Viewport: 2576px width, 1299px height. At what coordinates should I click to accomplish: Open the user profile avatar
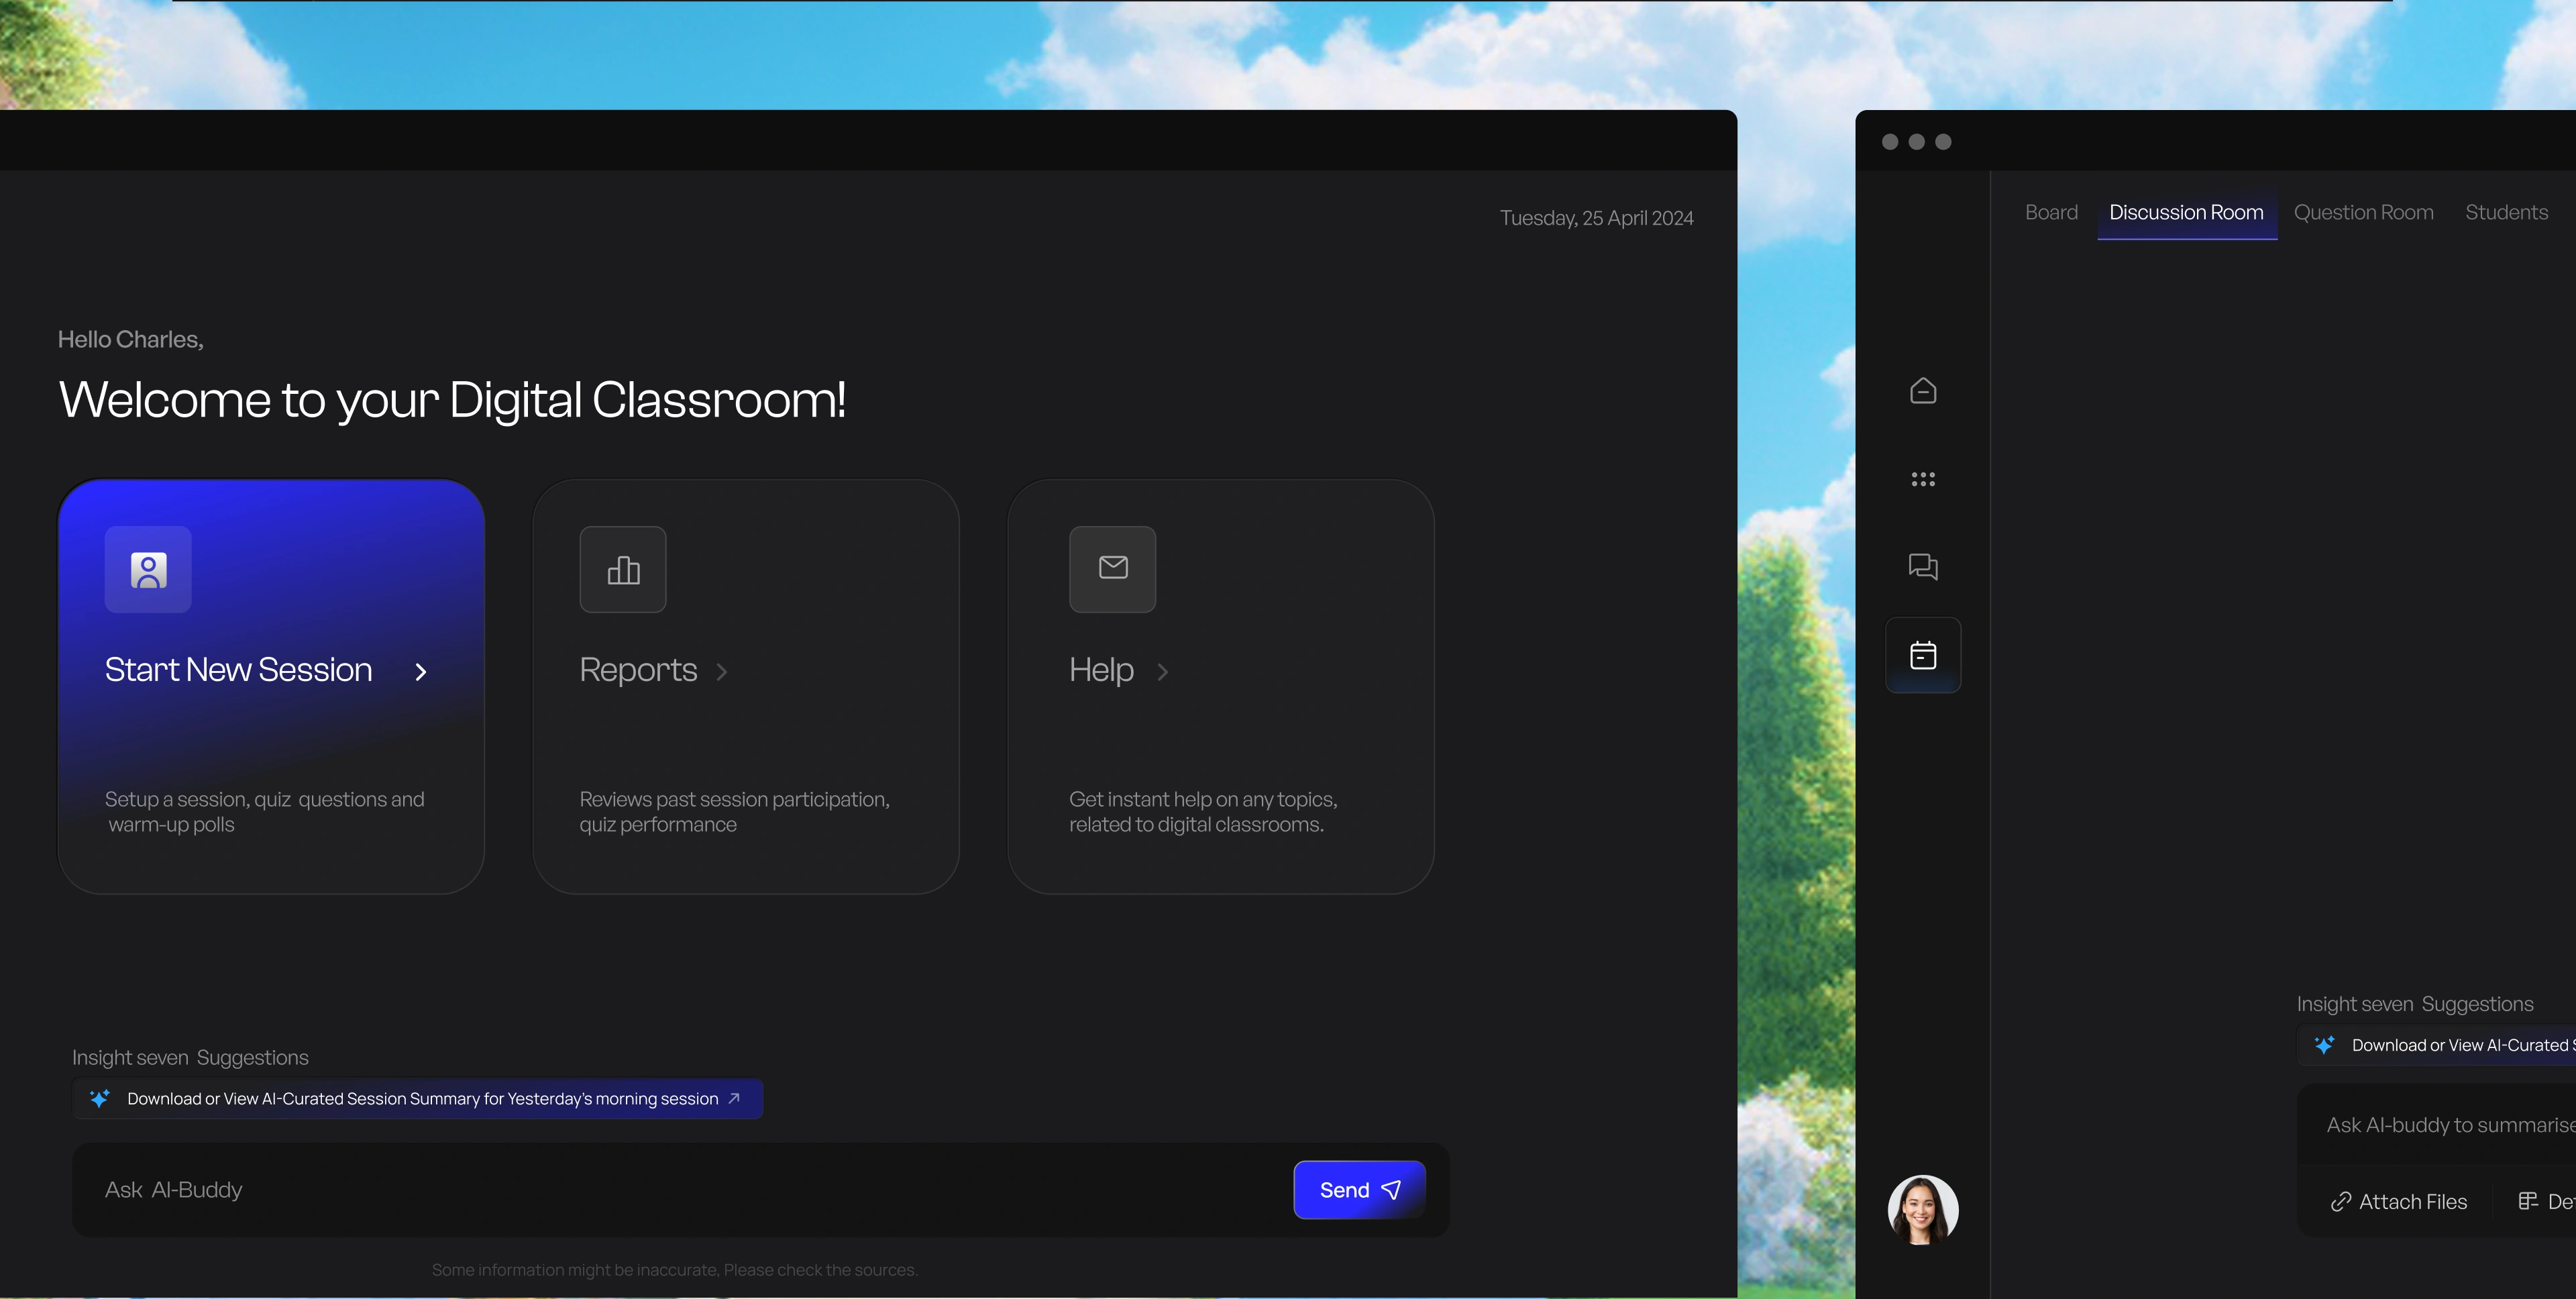coord(1923,1210)
